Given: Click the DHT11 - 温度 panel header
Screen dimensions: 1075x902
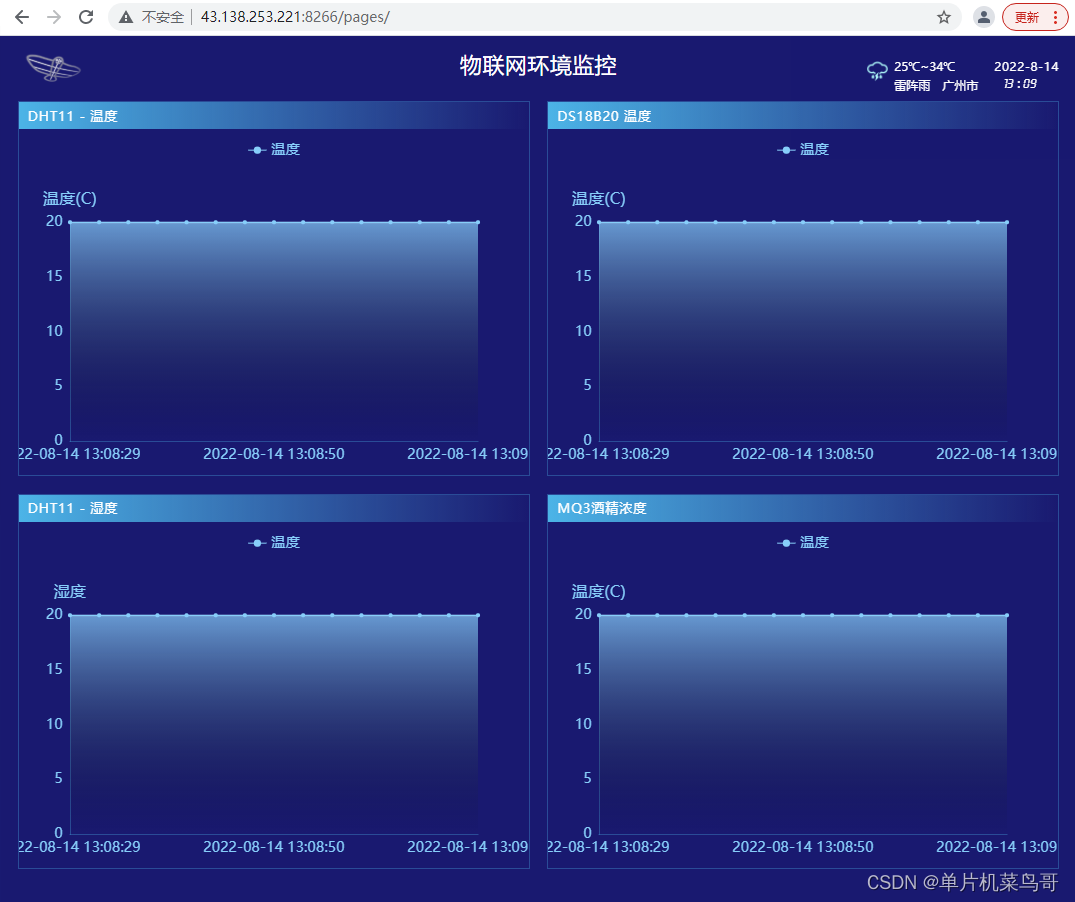Looking at the screenshot, I should 274,116.
